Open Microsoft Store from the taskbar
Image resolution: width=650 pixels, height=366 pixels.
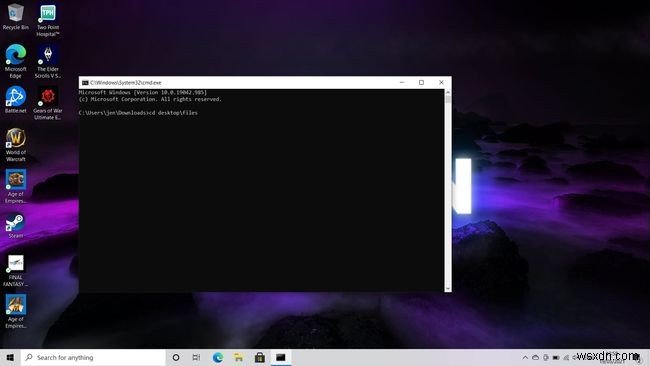(260, 357)
